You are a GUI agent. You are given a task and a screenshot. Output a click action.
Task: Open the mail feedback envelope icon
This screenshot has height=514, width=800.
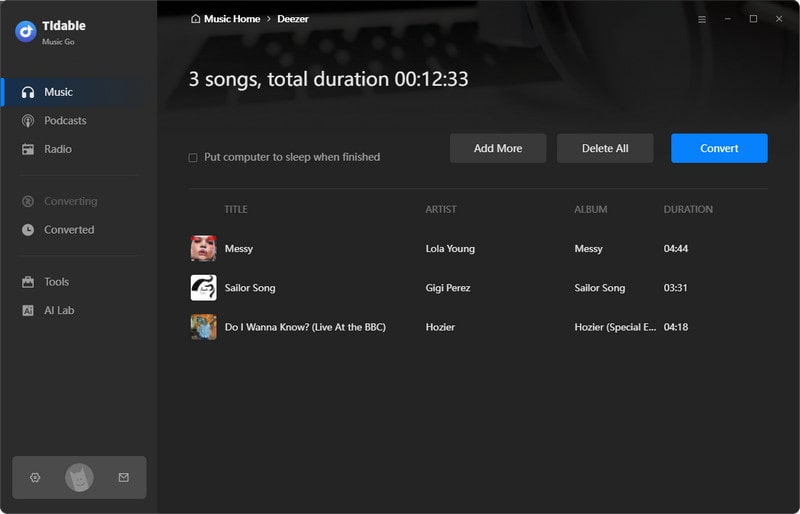coord(123,478)
